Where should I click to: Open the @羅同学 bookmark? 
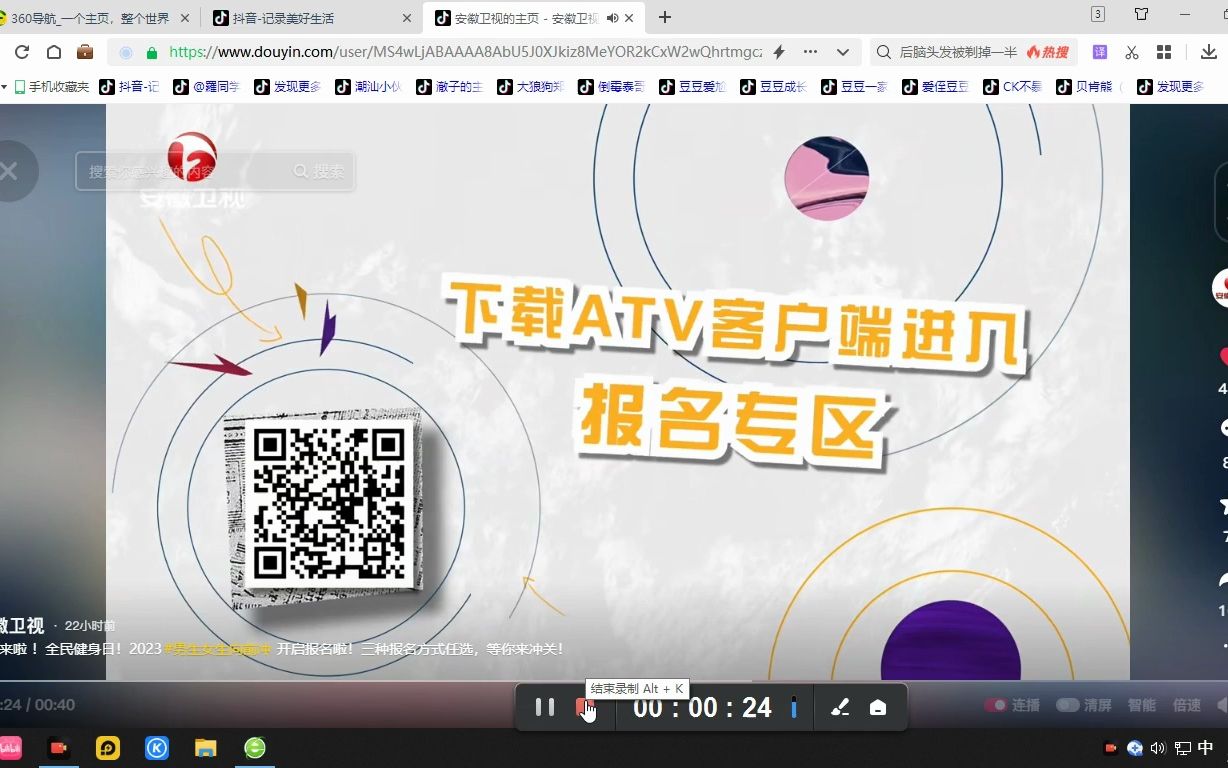tap(206, 87)
